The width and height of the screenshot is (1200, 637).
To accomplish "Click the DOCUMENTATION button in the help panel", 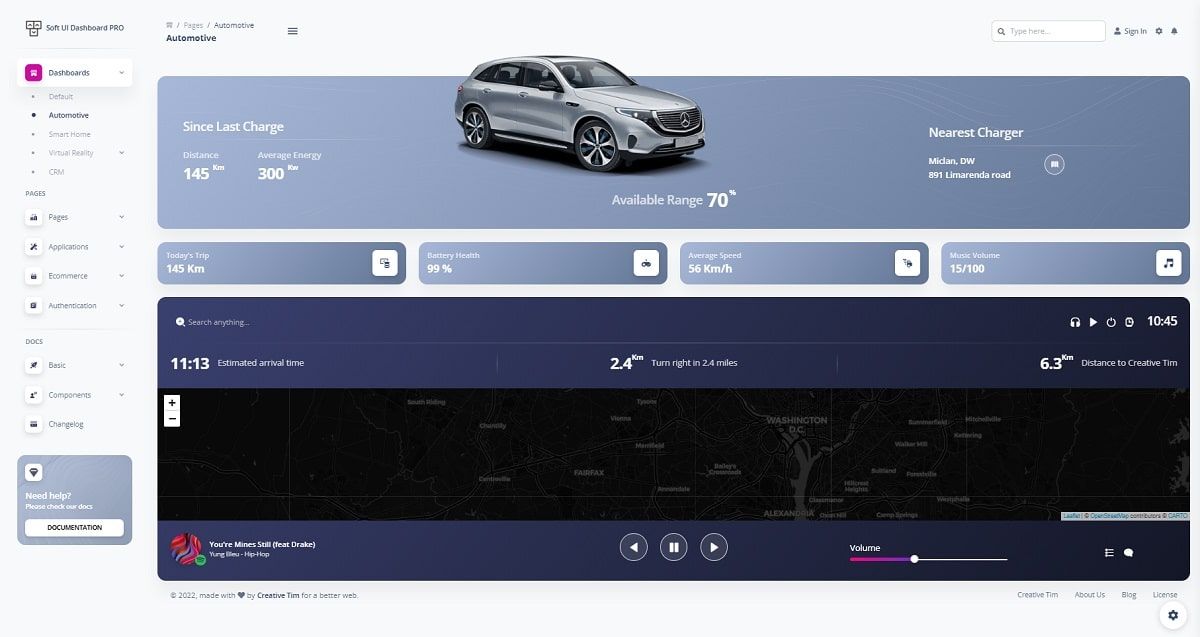I will point(74,527).
